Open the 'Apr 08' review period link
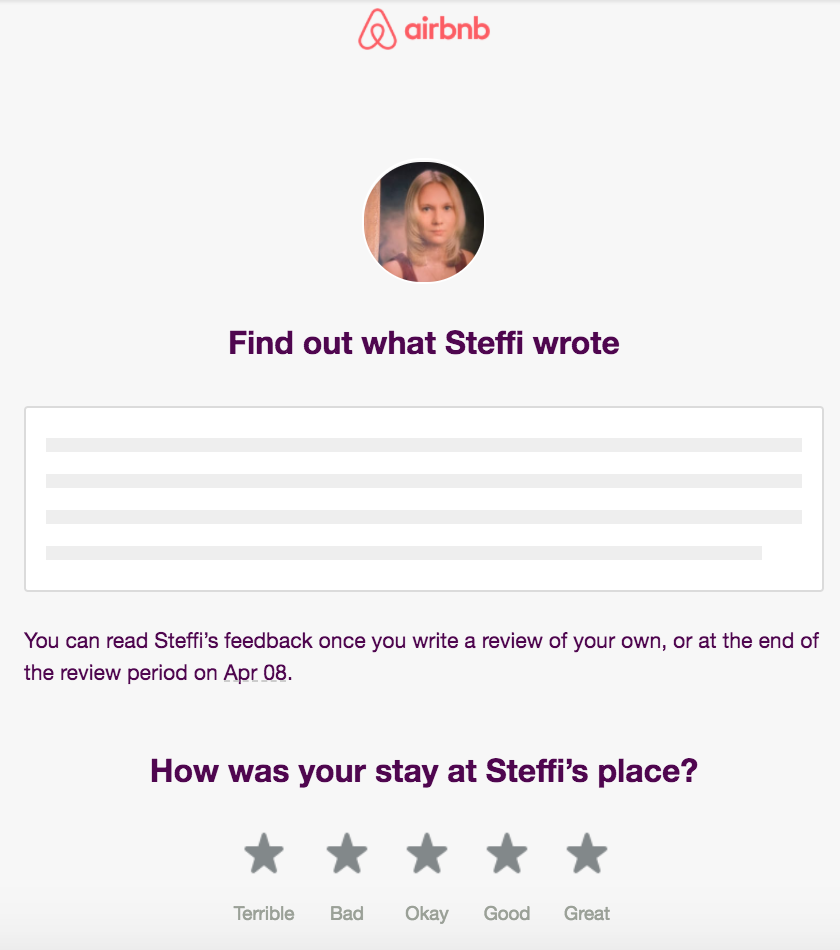The image size is (840, 950). (251, 672)
